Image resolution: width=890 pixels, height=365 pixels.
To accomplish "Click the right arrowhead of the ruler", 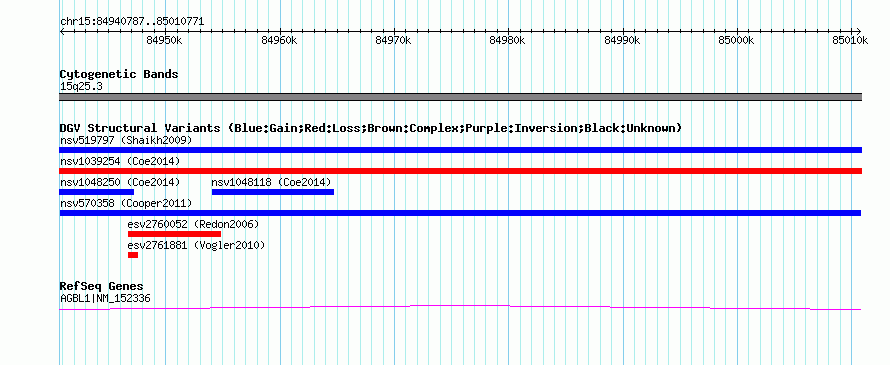I will pos(859,31).
